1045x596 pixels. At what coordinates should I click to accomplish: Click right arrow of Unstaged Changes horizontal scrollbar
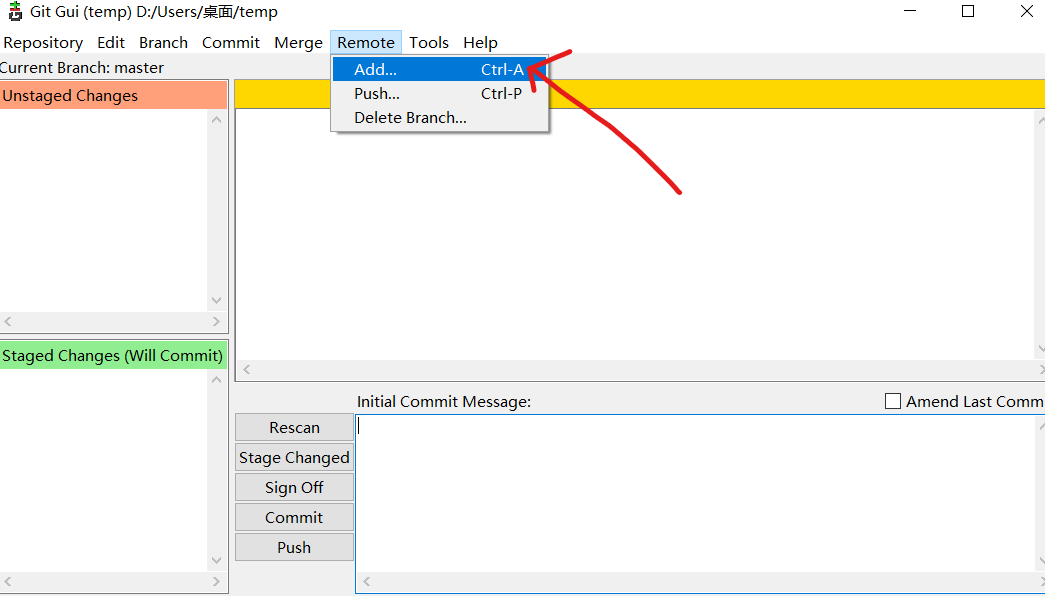(217, 321)
